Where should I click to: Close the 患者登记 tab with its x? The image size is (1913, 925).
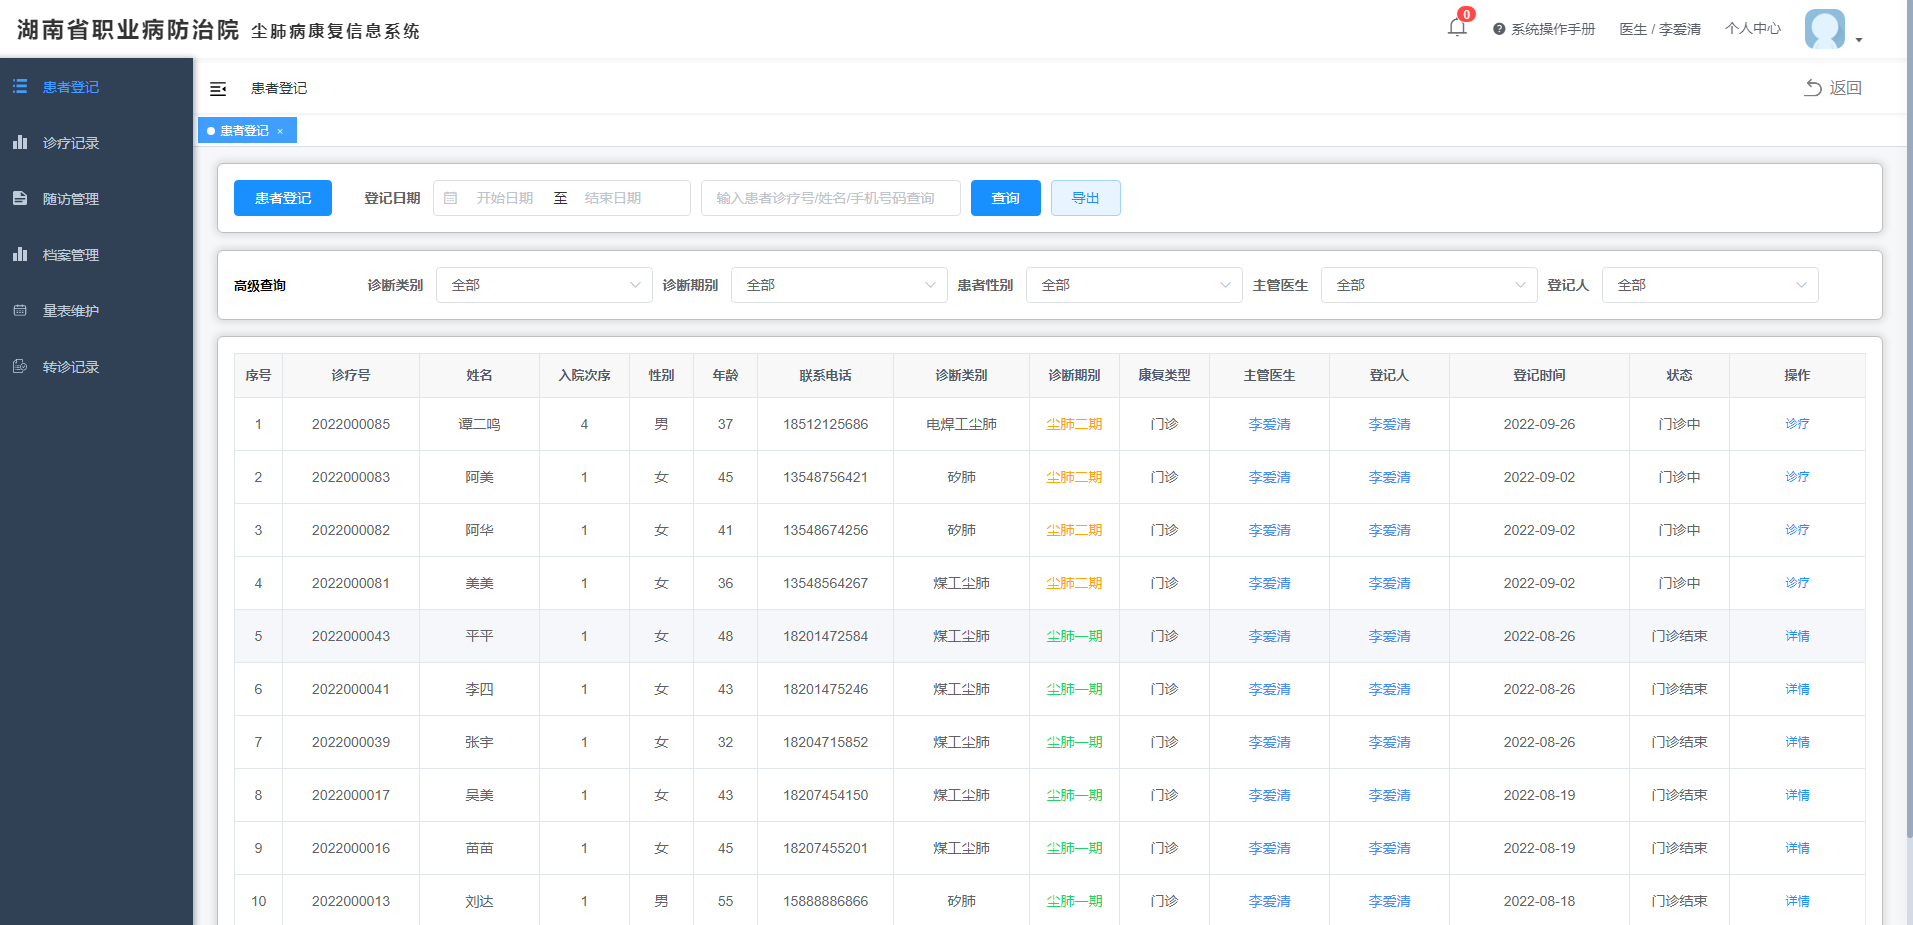[280, 131]
